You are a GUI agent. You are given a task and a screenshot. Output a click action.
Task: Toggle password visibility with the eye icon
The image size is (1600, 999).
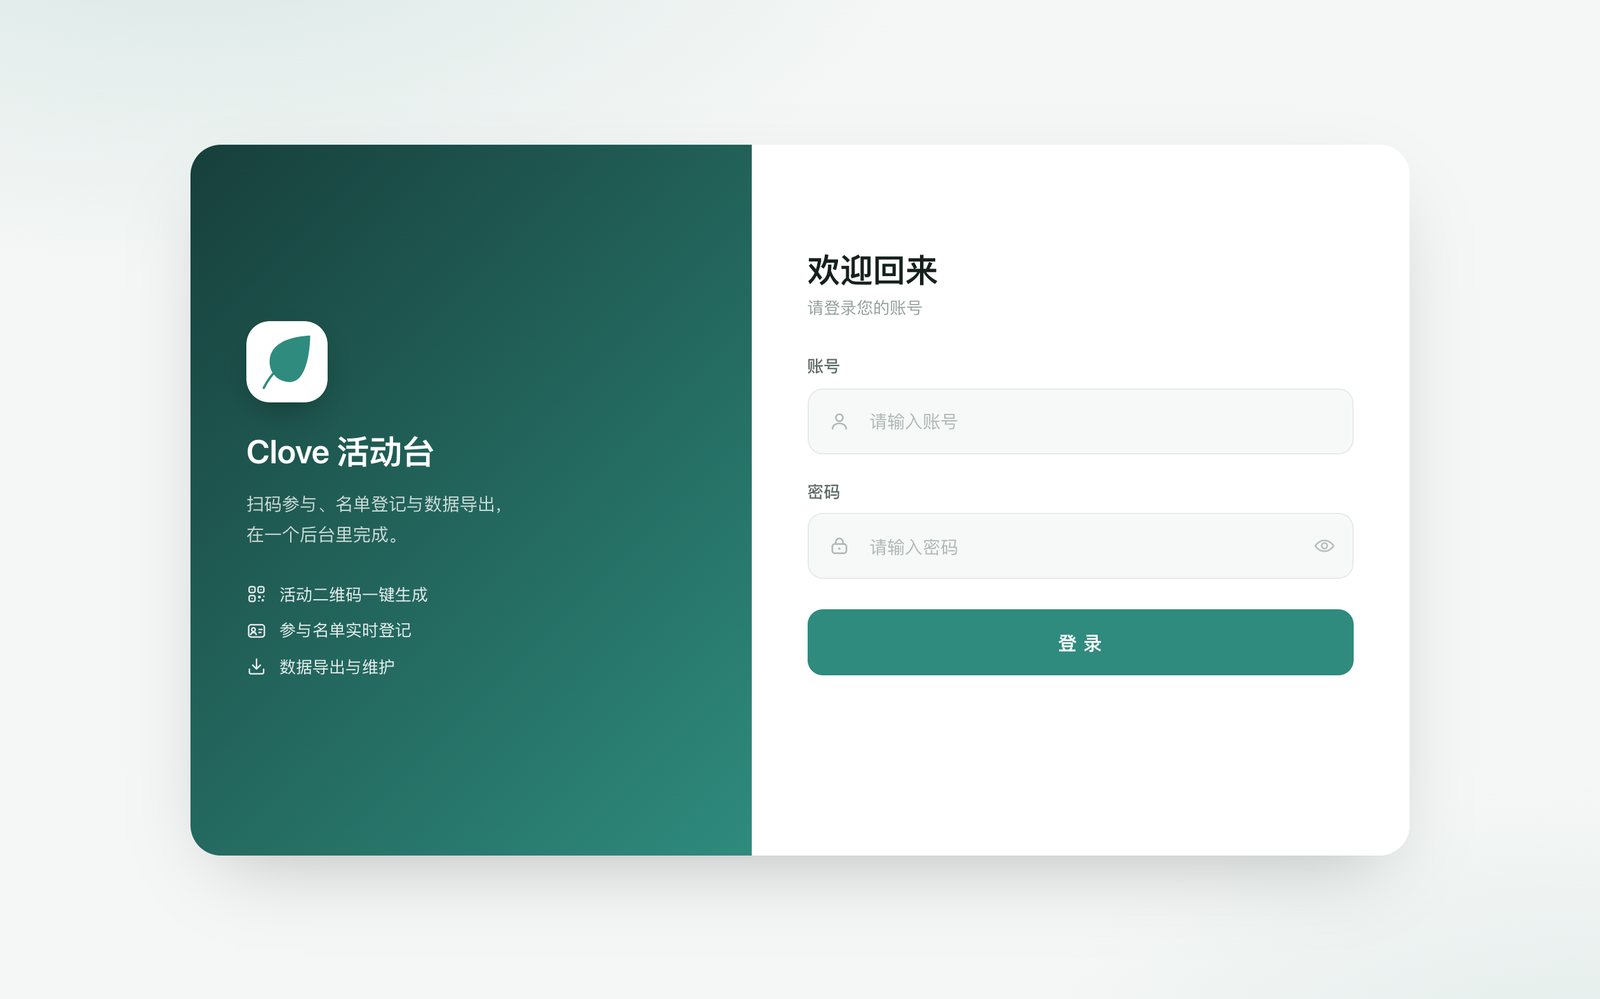[1324, 546]
